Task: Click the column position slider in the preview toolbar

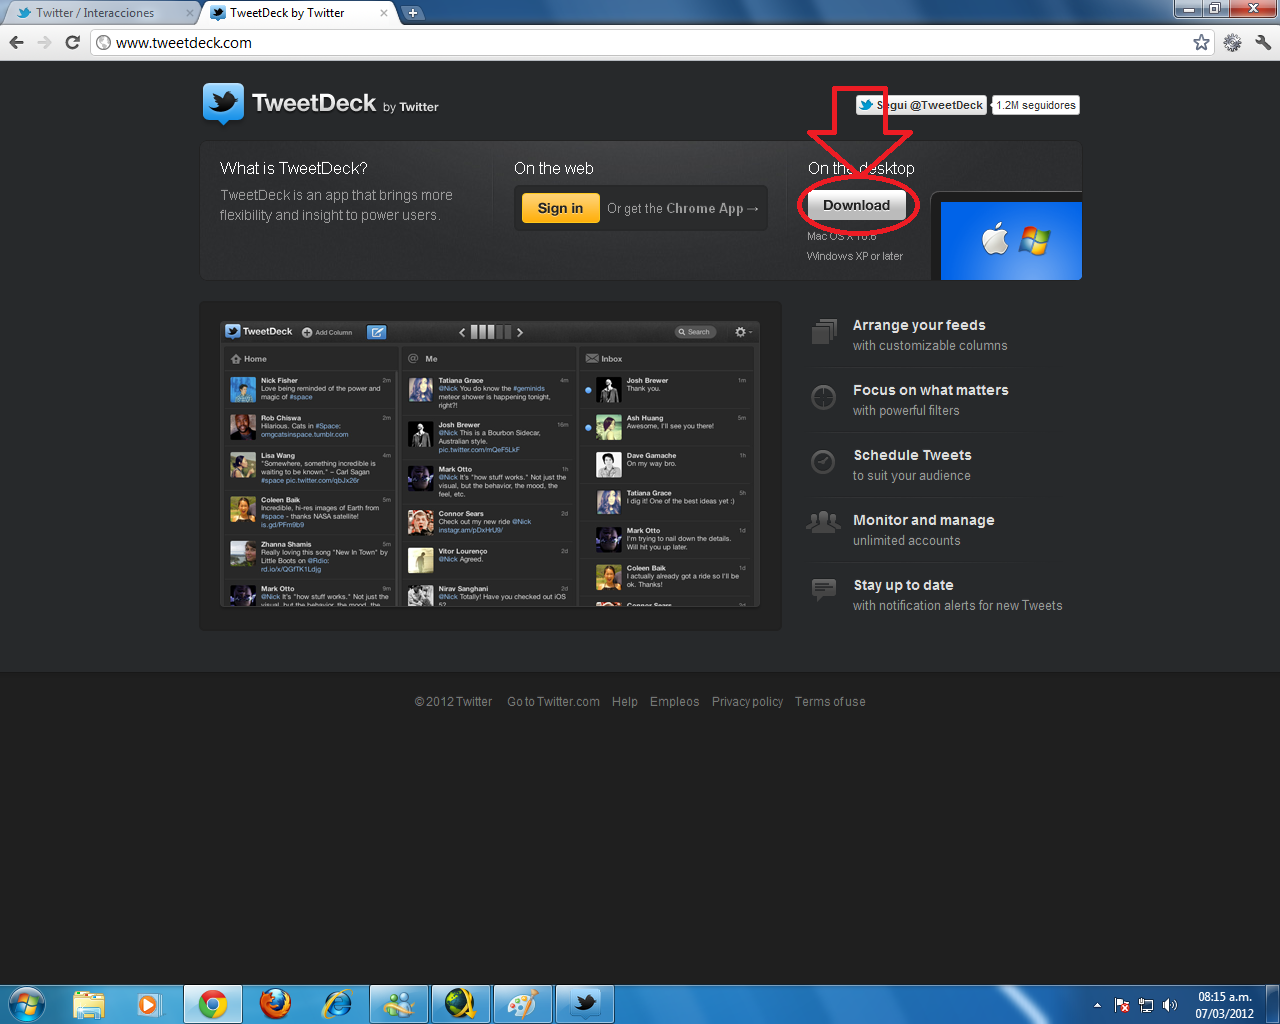Action: click(x=489, y=332)
